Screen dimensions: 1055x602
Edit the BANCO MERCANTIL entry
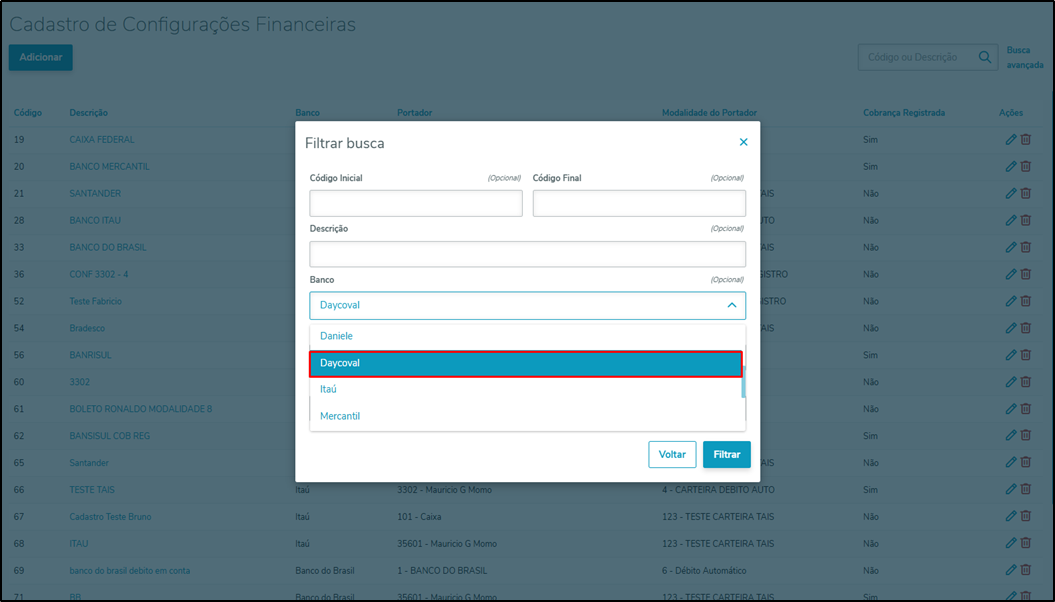click(1011, 166)
